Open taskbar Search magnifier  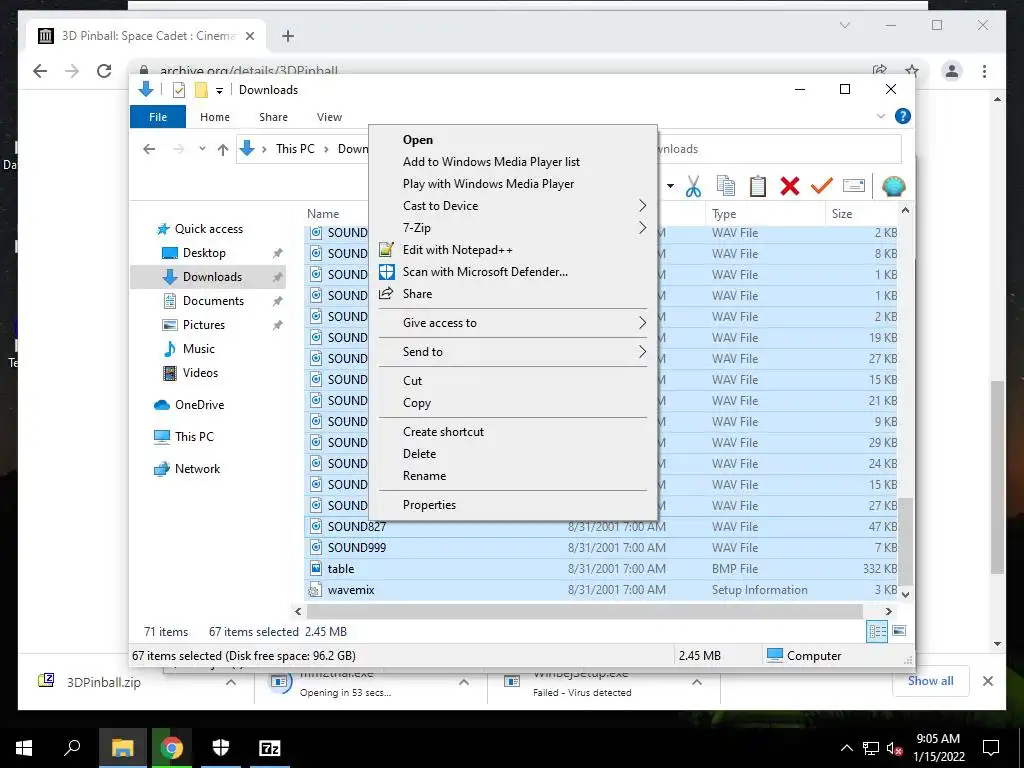click(x=72, y=748)
